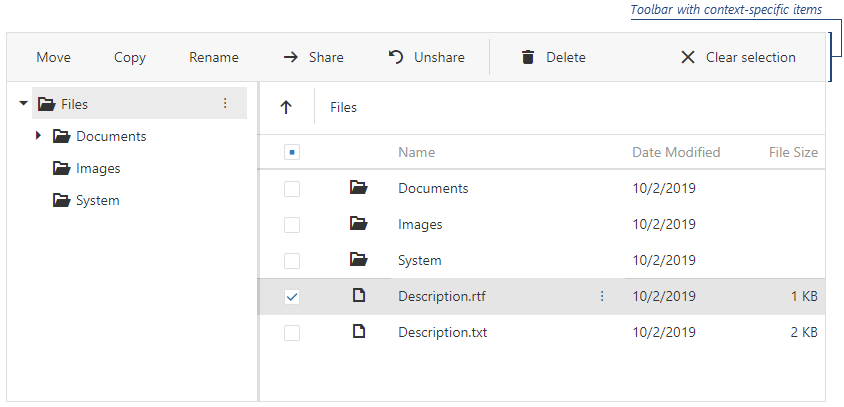Click the Delete trash can icon
Viewport: 844px width, 407px height.
(528, 58)
